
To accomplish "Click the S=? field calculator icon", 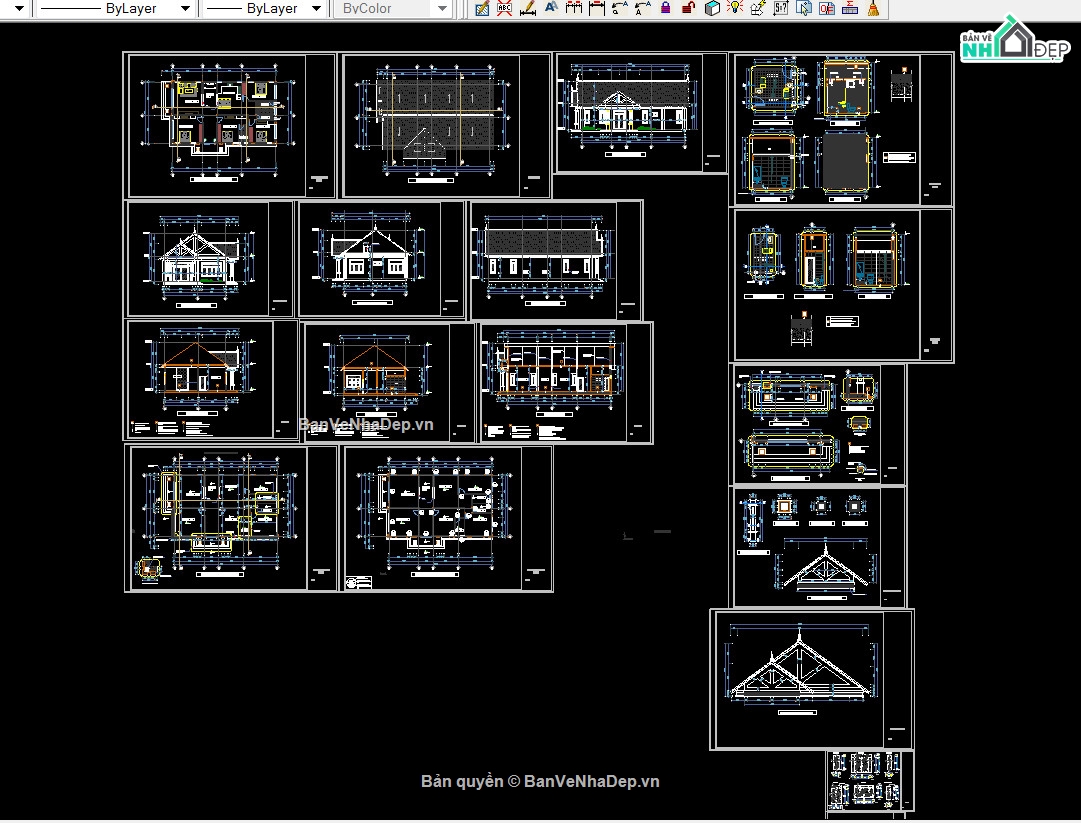I will (x=781, y=8).
